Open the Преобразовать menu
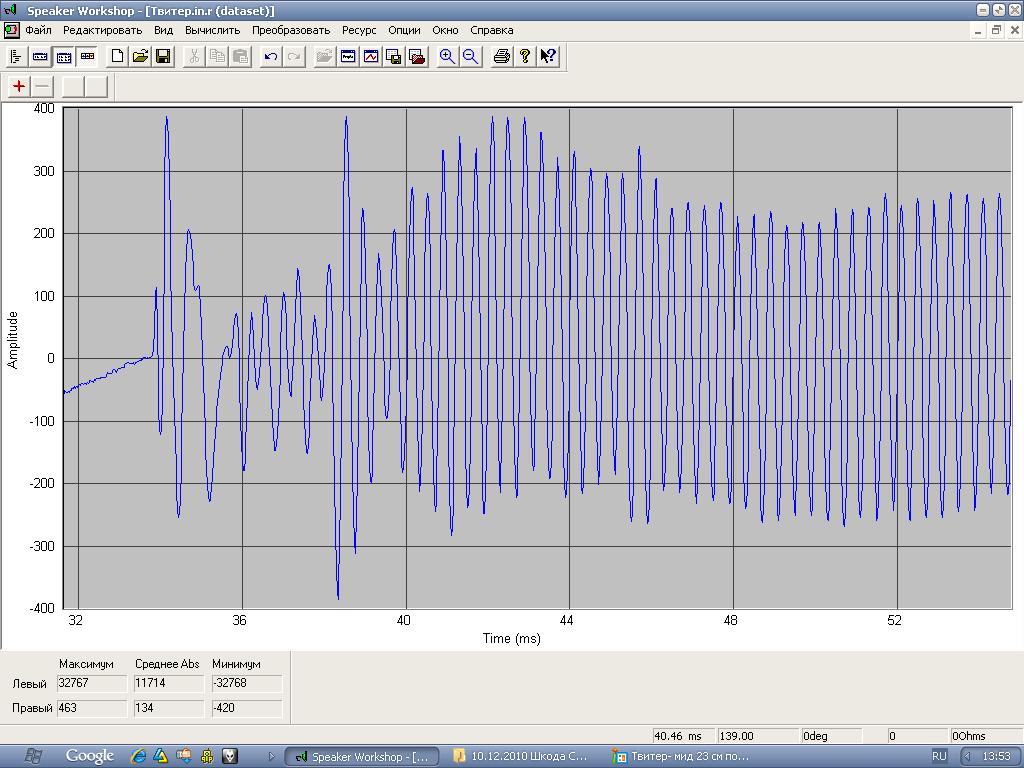 coord(291,30)
